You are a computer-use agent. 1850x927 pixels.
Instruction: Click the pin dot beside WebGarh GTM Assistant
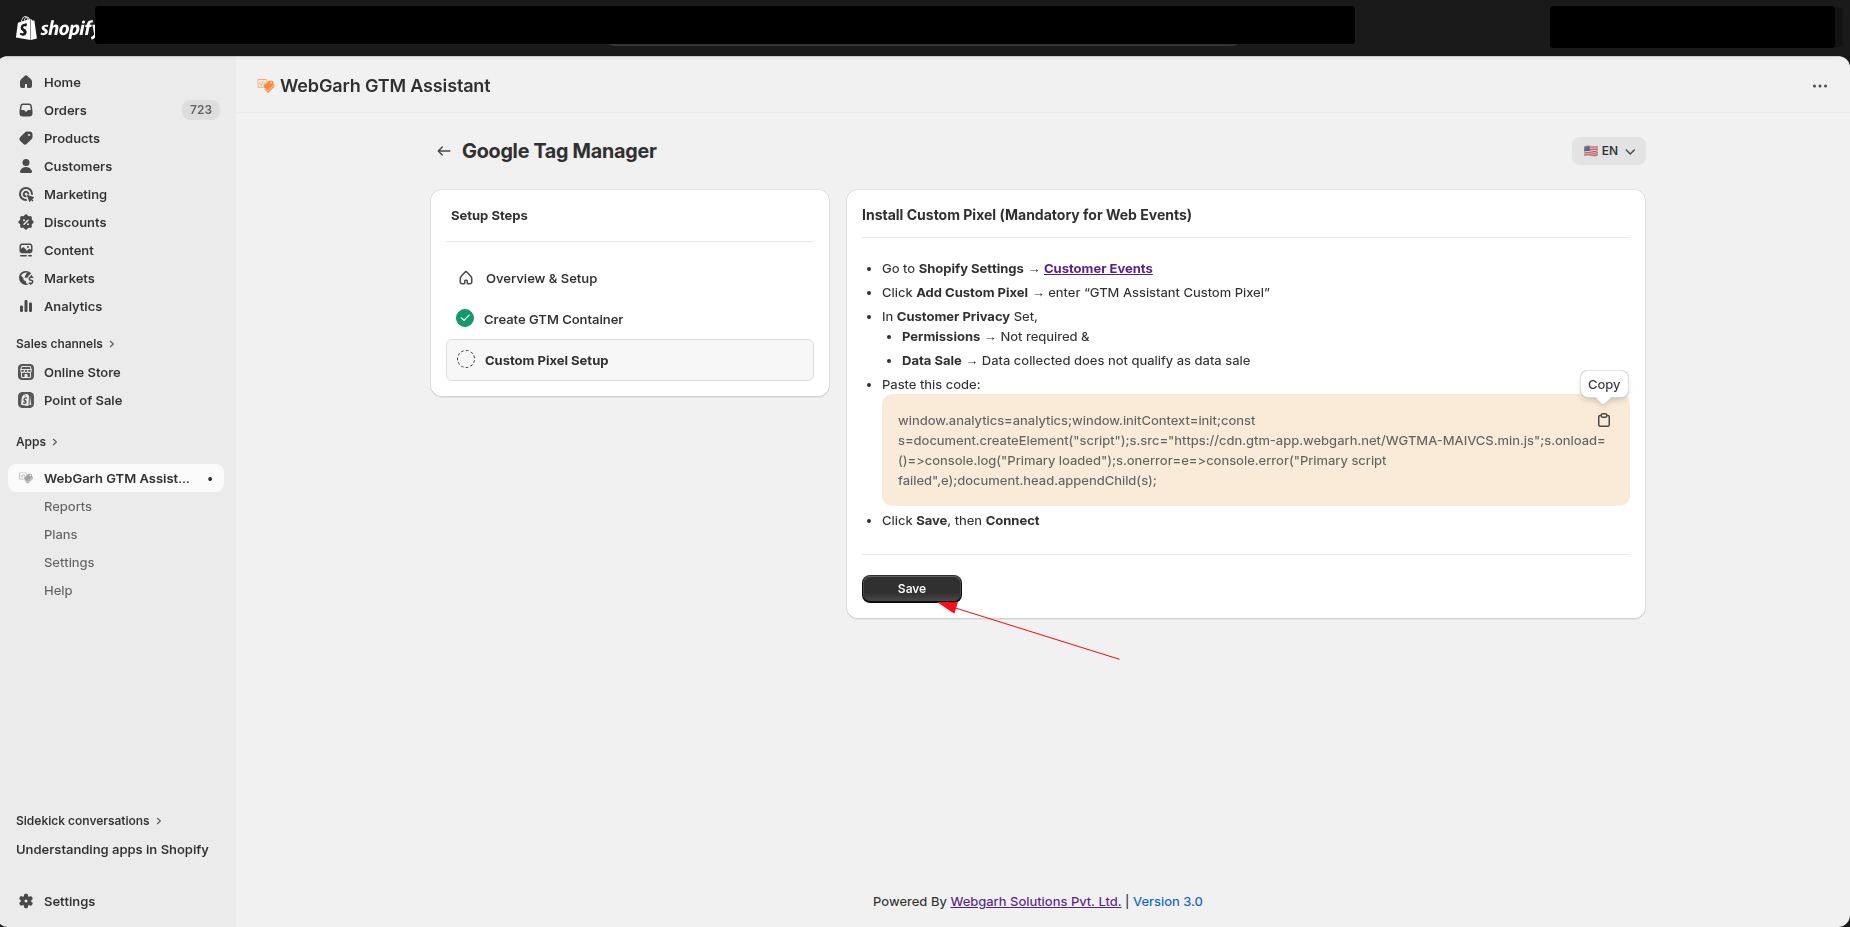[x=210, y=479]
